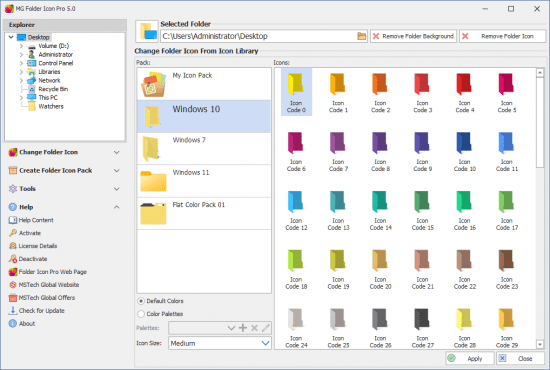
Task: Select Recycle Bin in Explorer tree
Action: 53,89
